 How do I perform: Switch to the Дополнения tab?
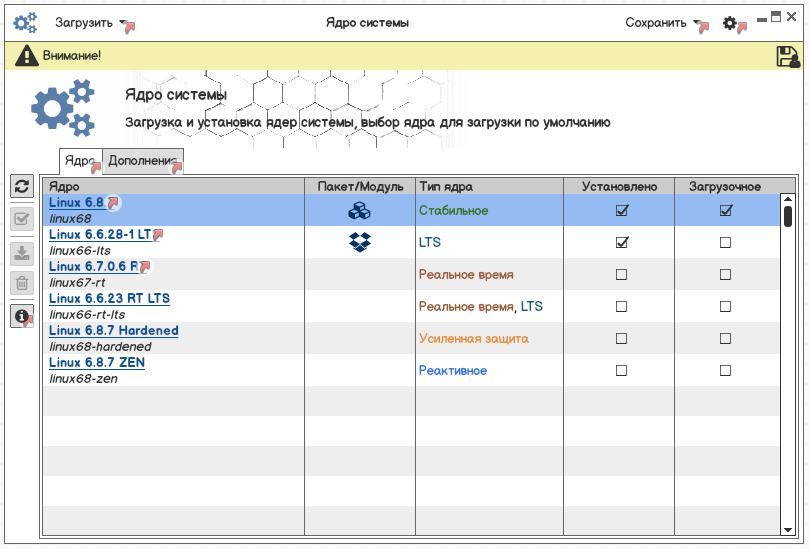(144, 161)
